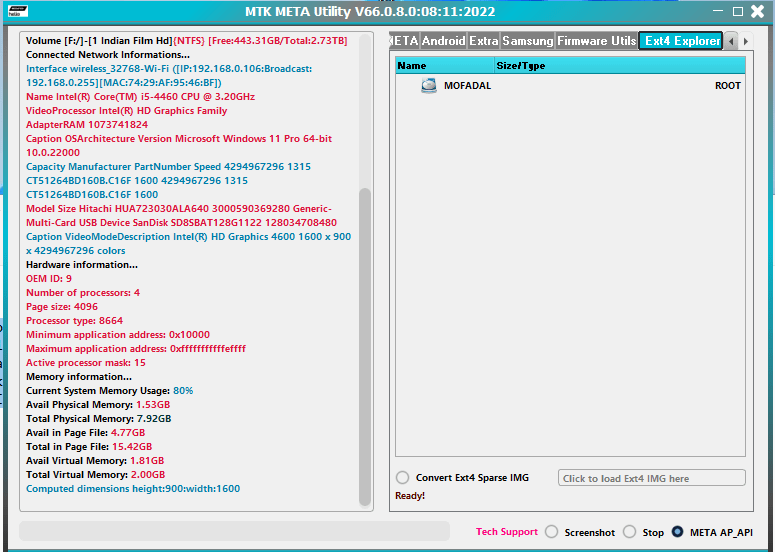This screenshot has width=775, height=552.
Task: Select the Stop radio button
Action: 629,532
